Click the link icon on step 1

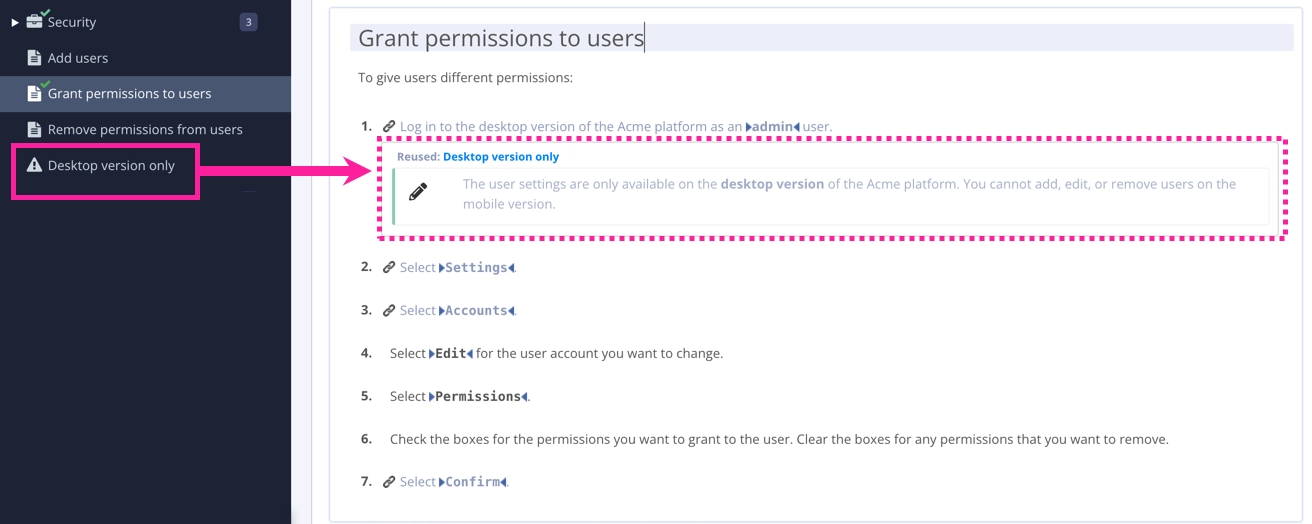point(390,127)
